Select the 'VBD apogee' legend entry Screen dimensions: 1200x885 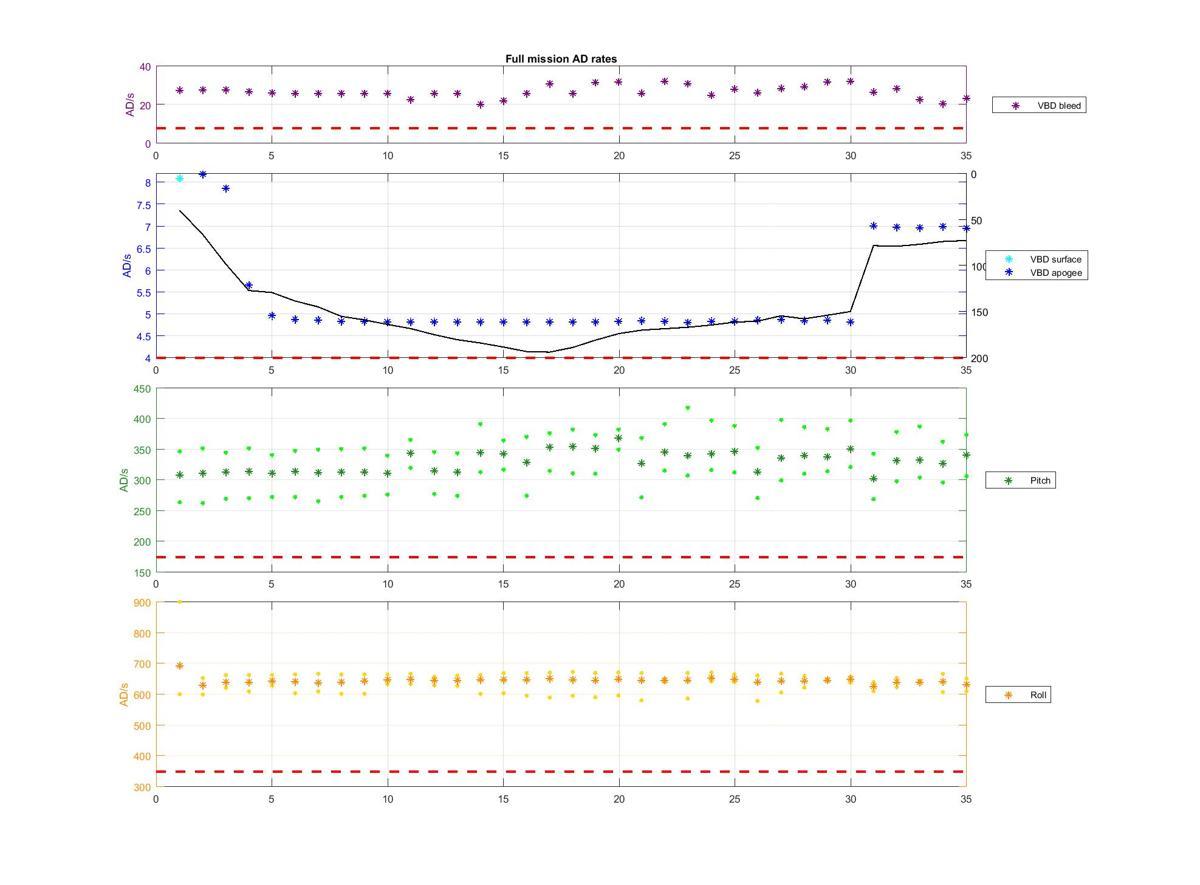tap(1036, 272)
